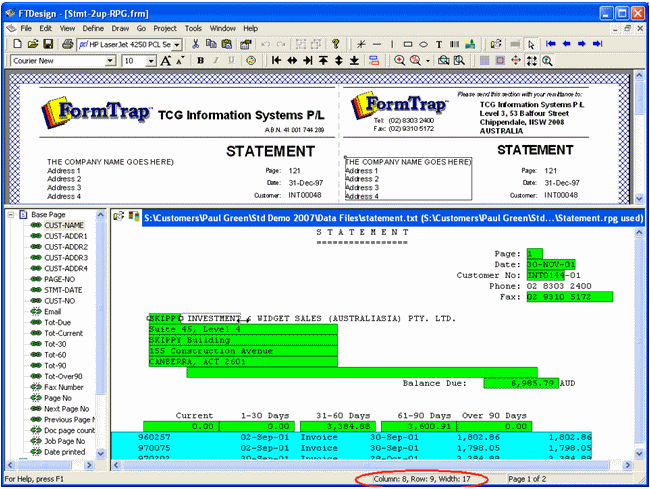This screenshot has width=650, height=489.
Task: Select PAGE-NO in the field tree
Action: (60, 279)
